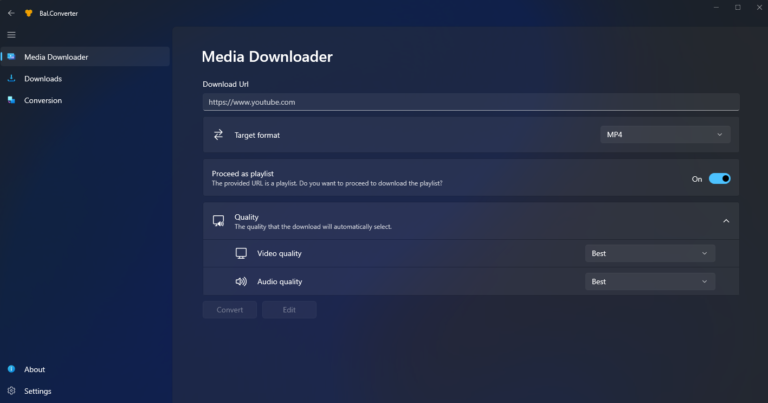Click the Video quality label

coord(279,253)
